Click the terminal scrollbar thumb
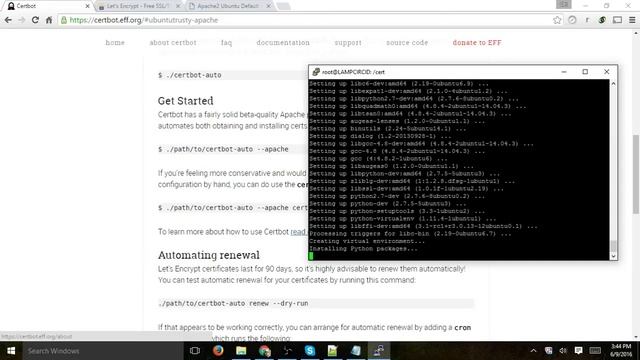 click(x=613, y=246)
